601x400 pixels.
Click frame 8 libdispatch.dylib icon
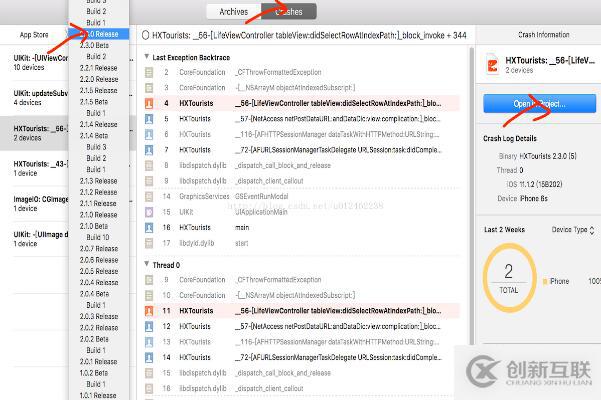pyautogui.click(x=149, y=166)
